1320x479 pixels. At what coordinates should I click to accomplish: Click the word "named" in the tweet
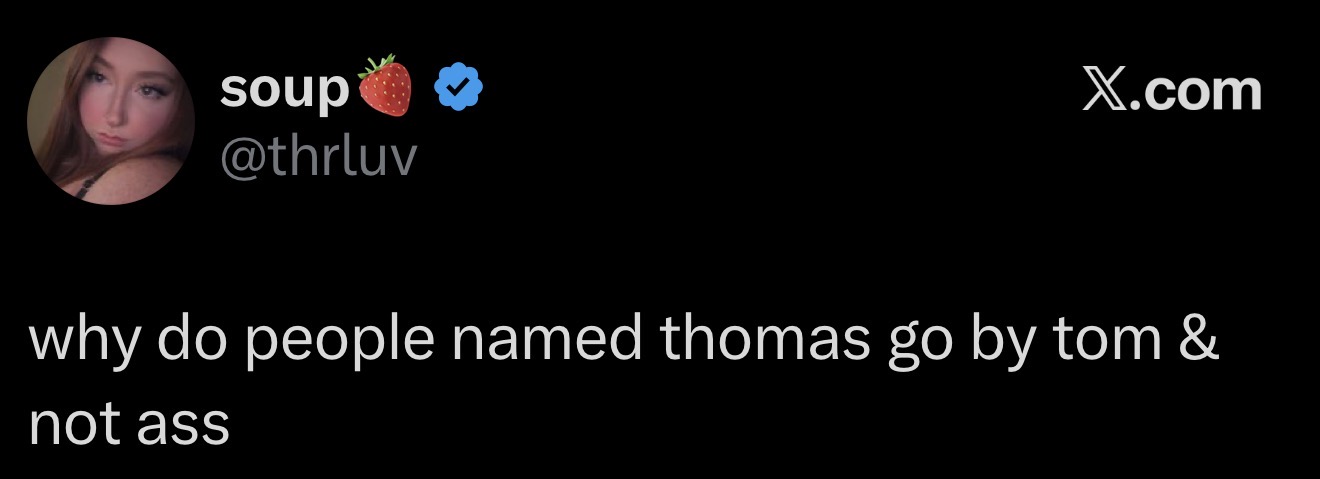point(546,340)
